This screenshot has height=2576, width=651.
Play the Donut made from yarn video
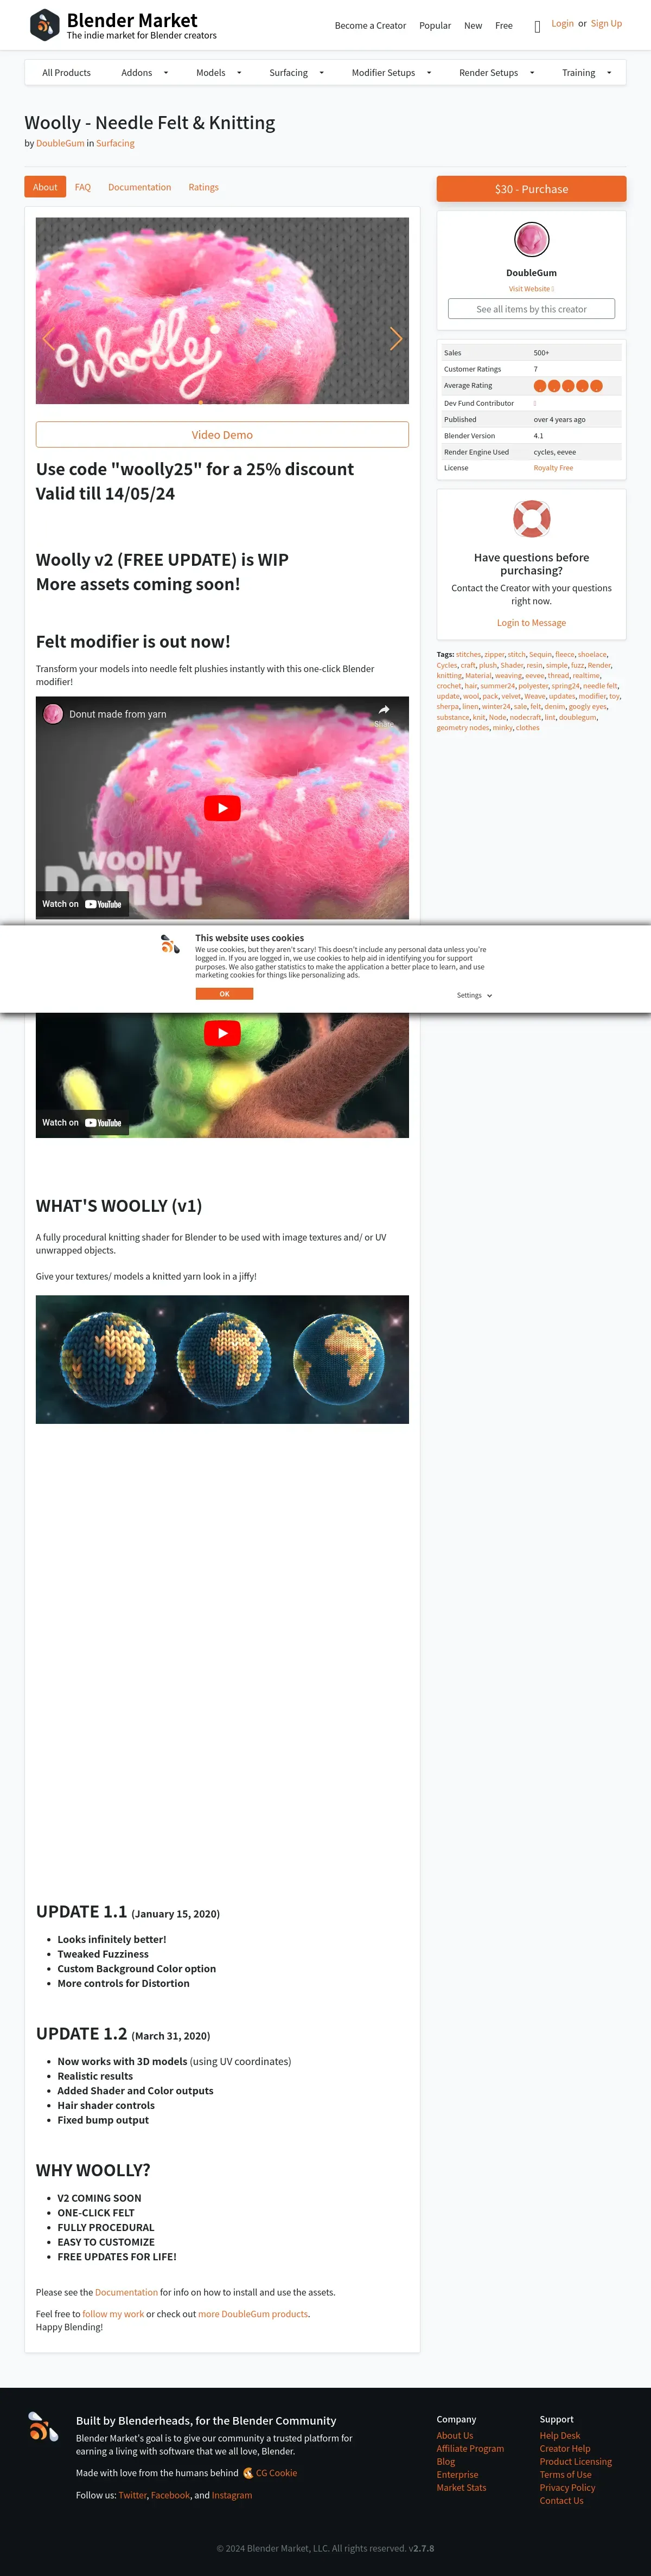(x=222, y=808)
